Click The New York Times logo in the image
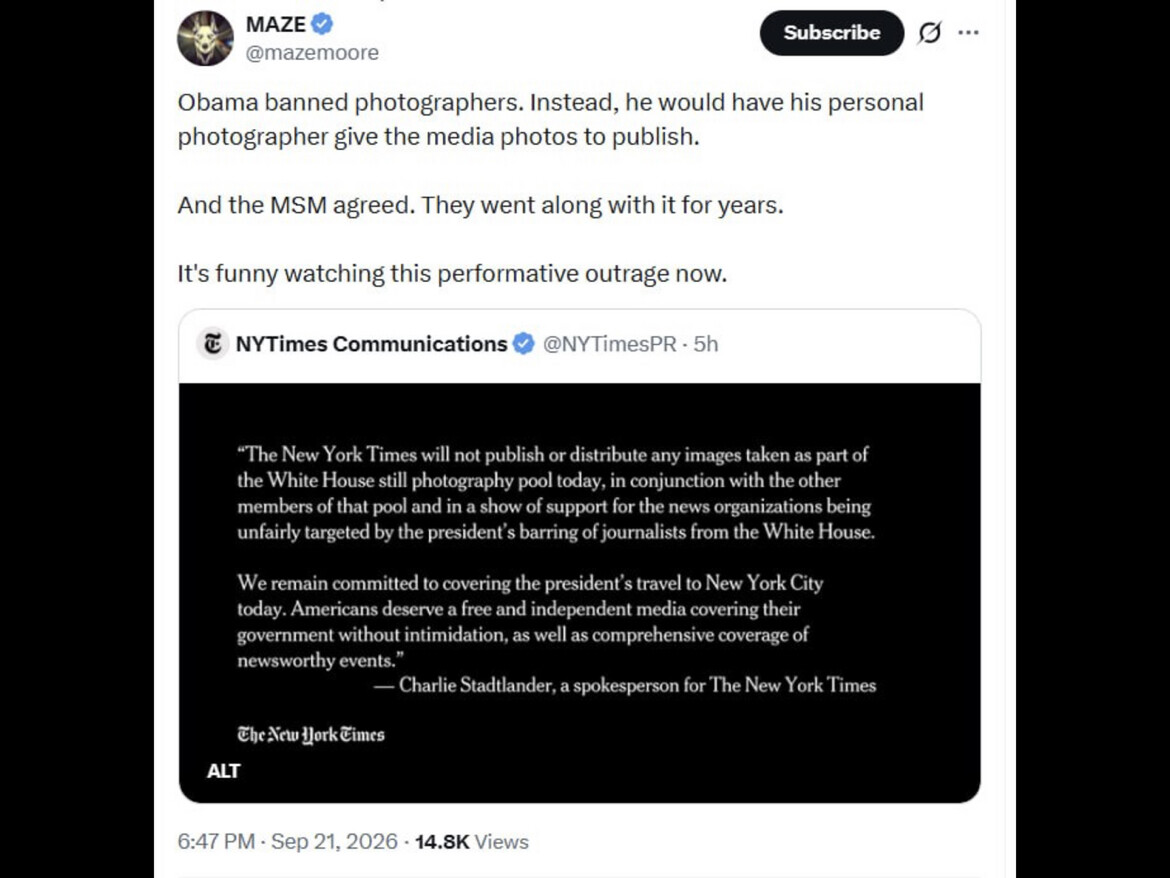1170x878 pixels. 311,735
